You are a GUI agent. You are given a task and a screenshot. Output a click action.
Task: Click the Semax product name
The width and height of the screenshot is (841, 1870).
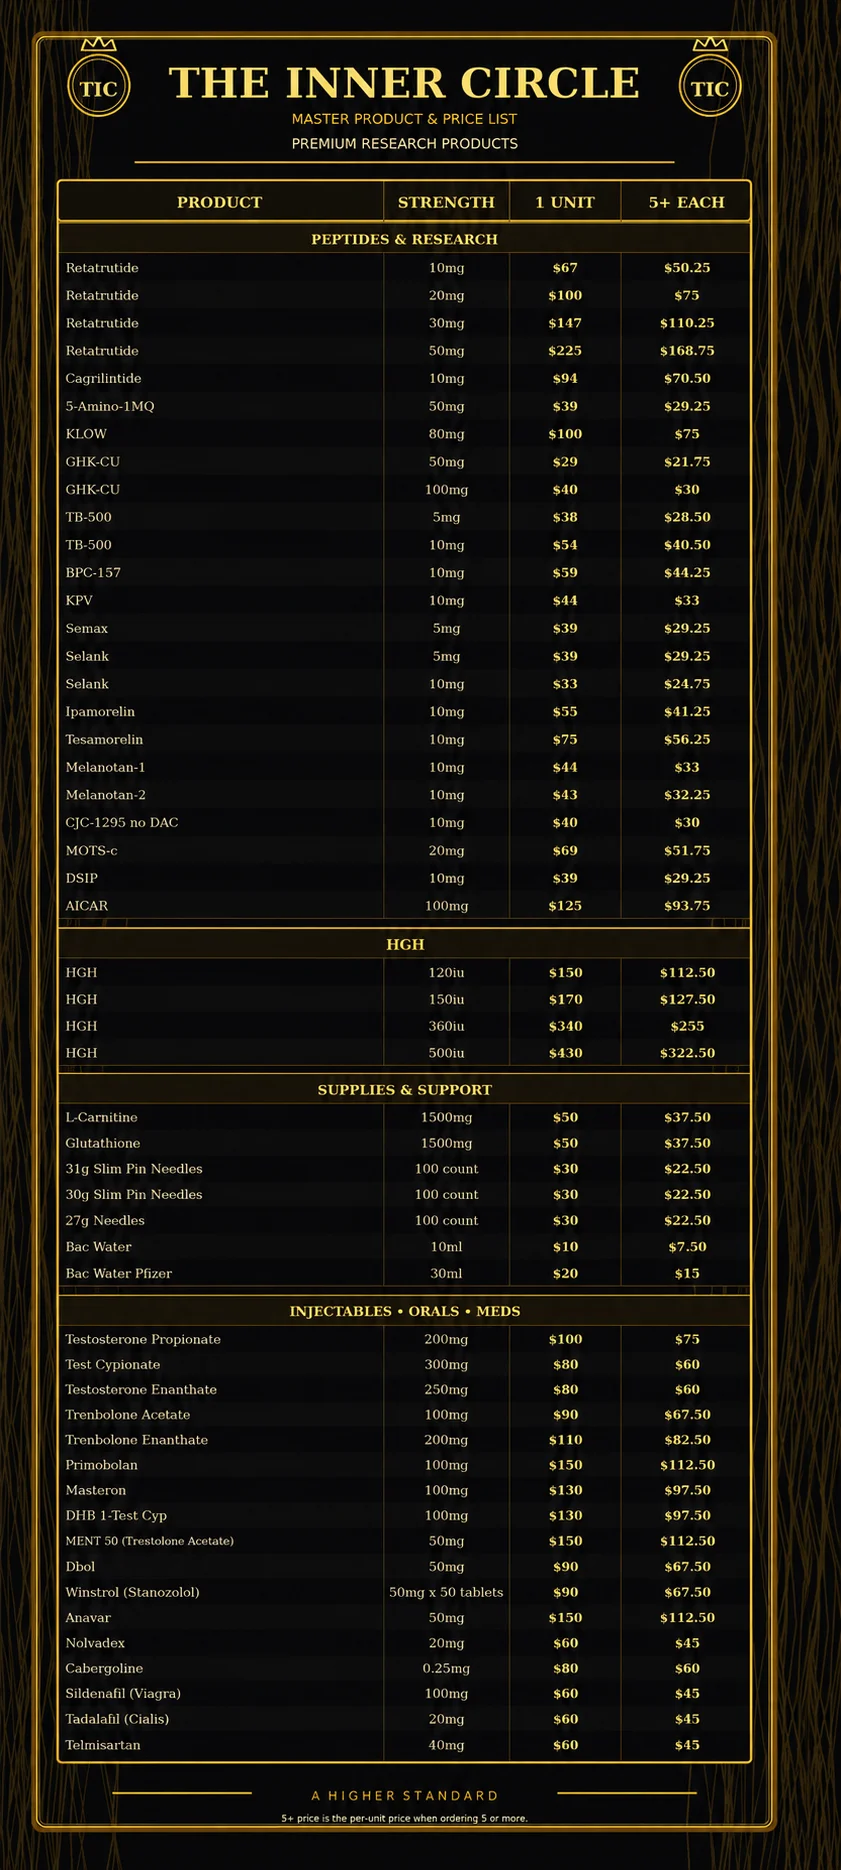tap(87, 629)
